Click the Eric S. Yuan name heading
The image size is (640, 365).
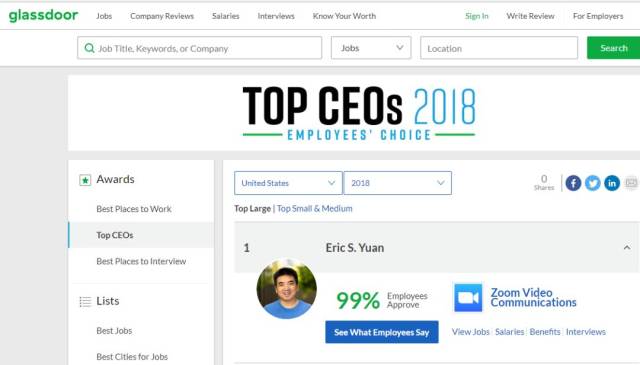click(x=355, y=247)
